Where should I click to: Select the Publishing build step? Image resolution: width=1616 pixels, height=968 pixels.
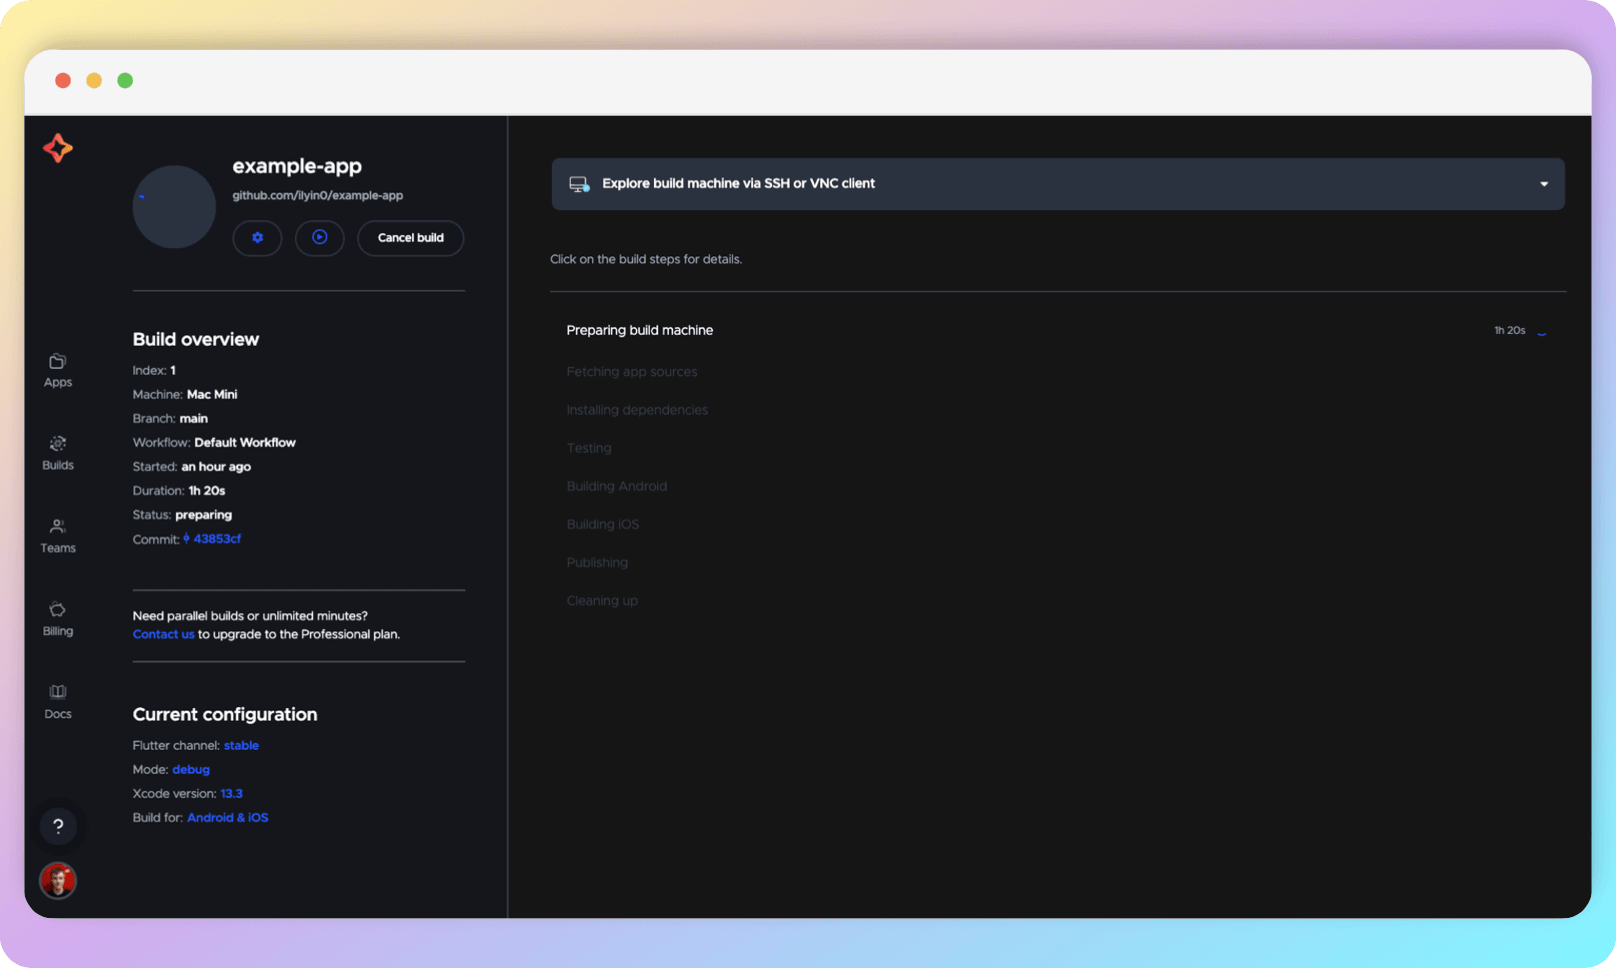tap(597, 562)
